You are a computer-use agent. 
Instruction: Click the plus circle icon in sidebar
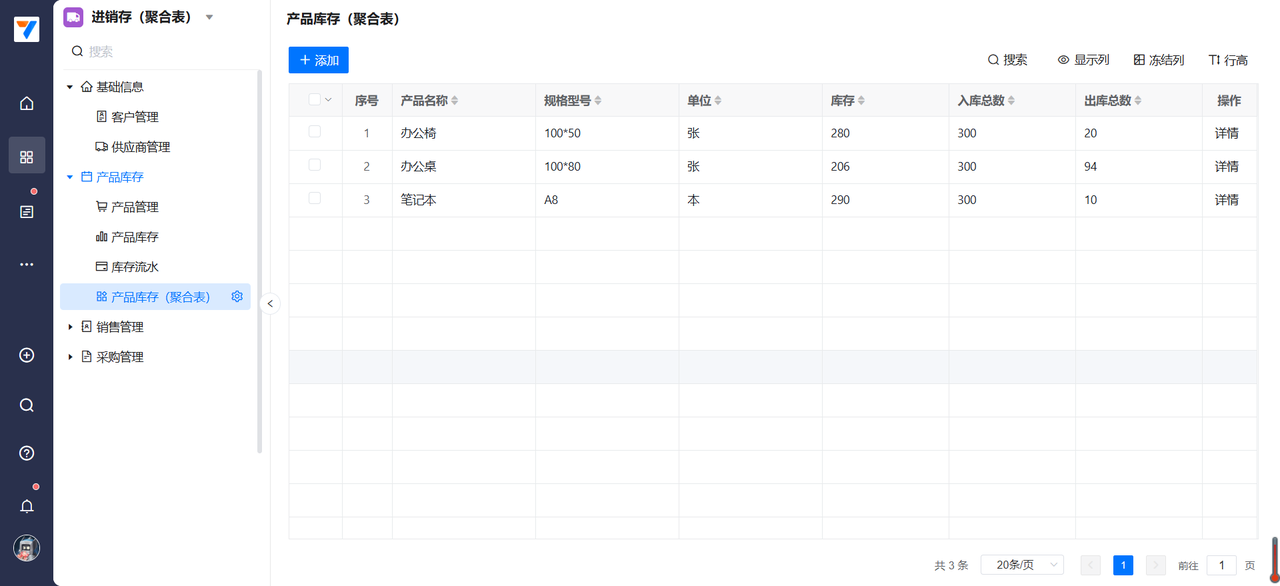[x=27, y=356]
